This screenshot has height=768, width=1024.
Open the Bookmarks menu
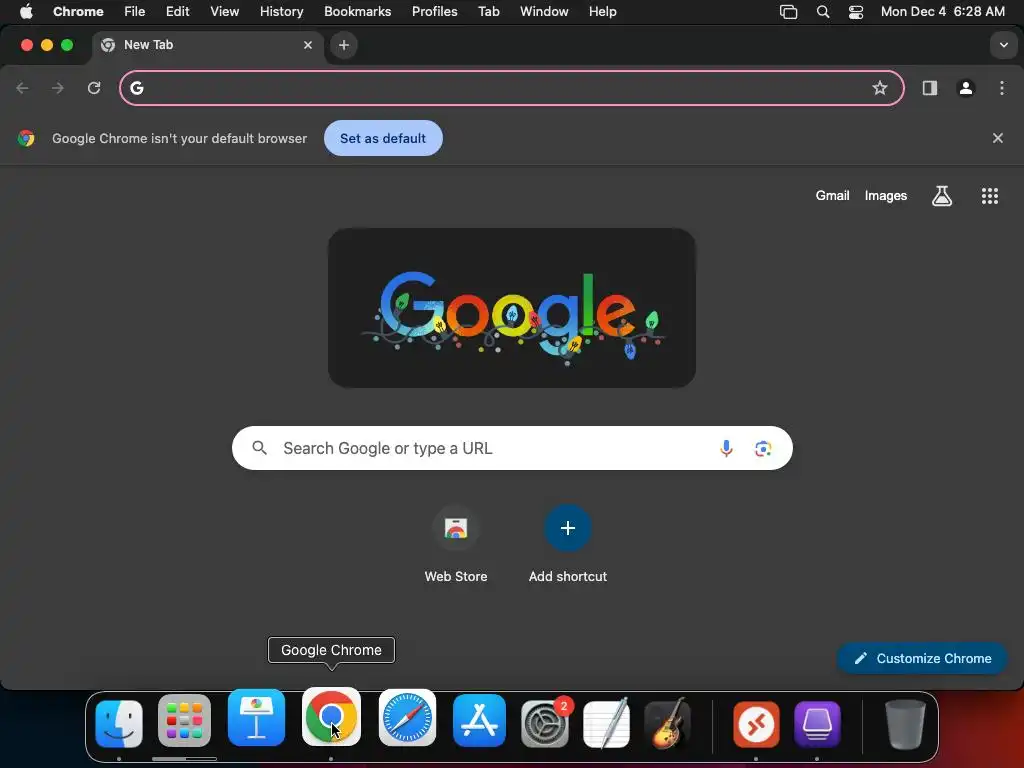click(x=357, y=11)
